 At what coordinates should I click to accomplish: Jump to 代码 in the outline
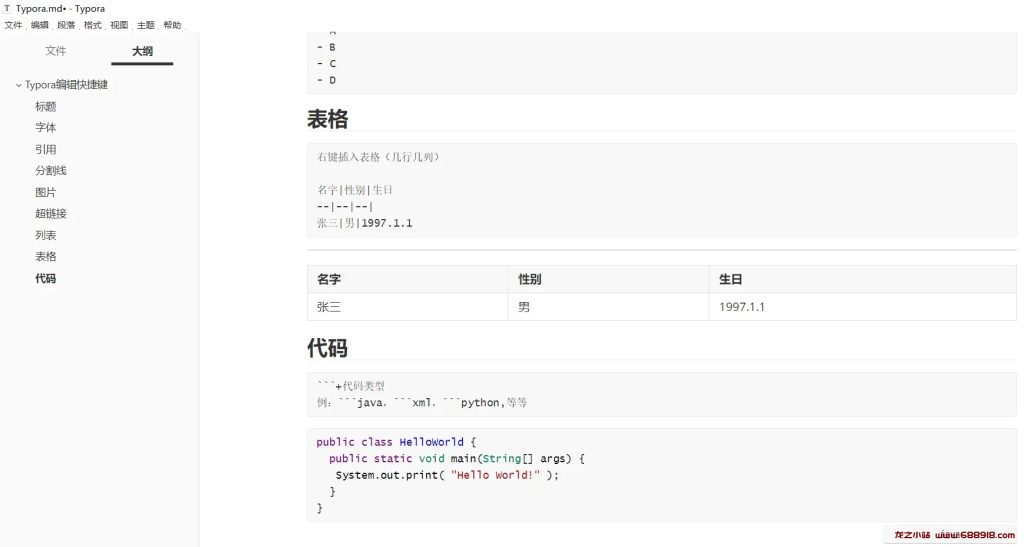coord(46,278)
